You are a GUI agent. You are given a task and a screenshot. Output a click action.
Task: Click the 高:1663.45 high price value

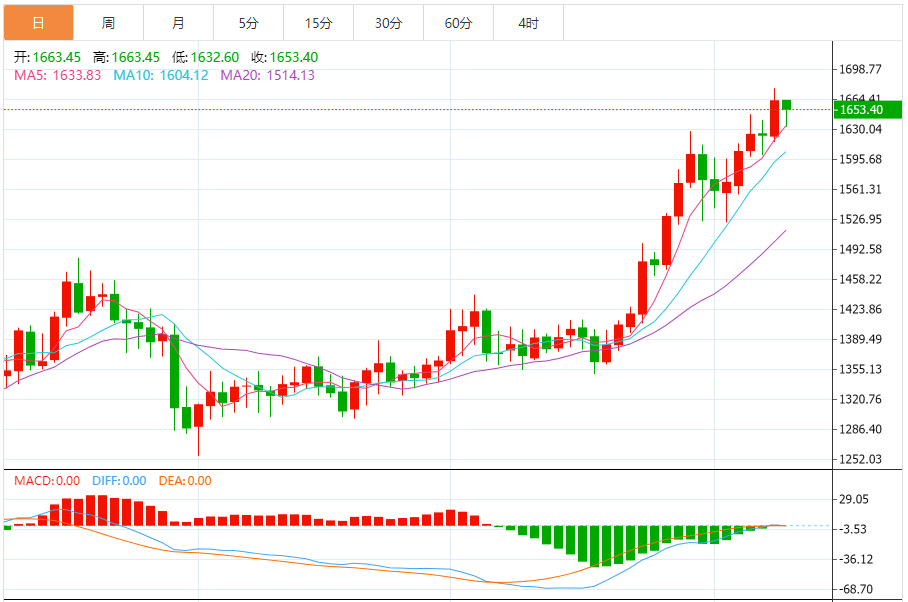pos(126,57)
